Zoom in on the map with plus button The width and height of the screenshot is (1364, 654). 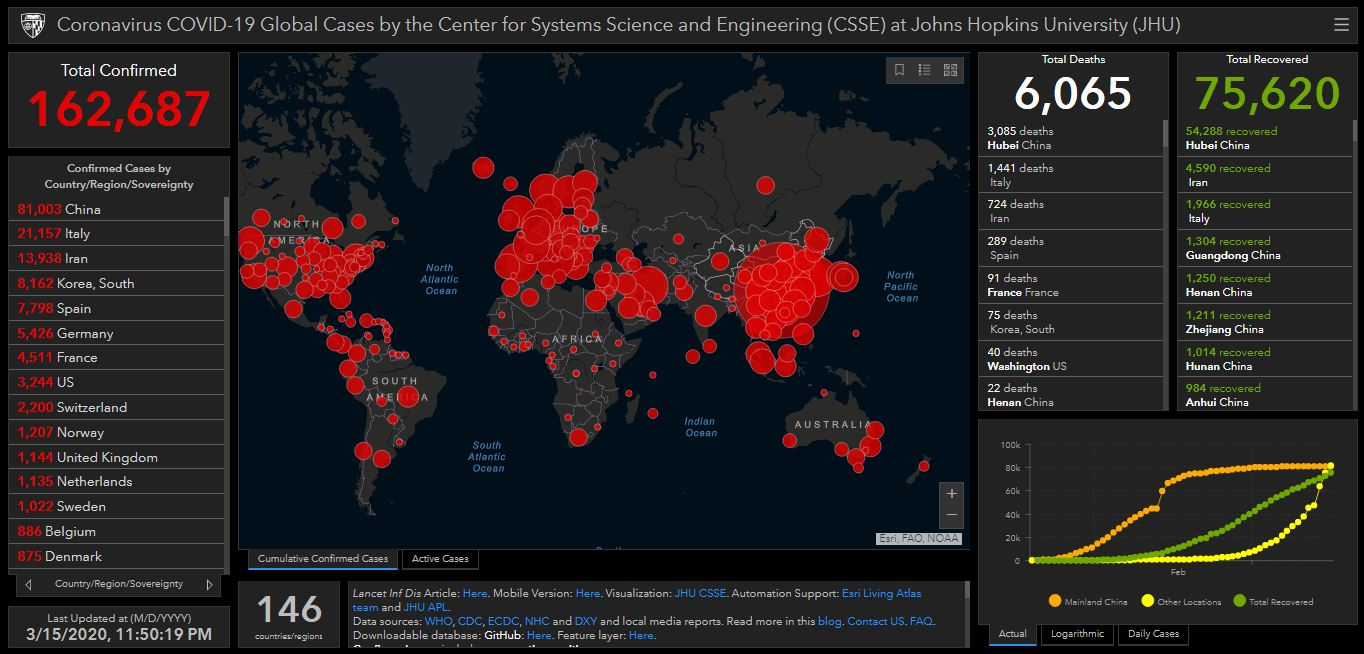tap(951, 494)
